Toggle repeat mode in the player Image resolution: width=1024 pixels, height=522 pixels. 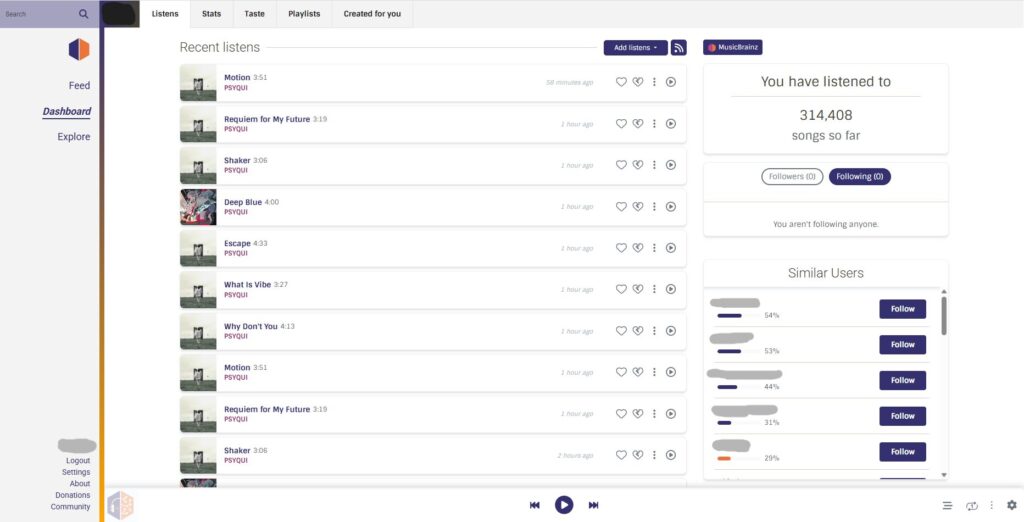click(x=971, y=505)
